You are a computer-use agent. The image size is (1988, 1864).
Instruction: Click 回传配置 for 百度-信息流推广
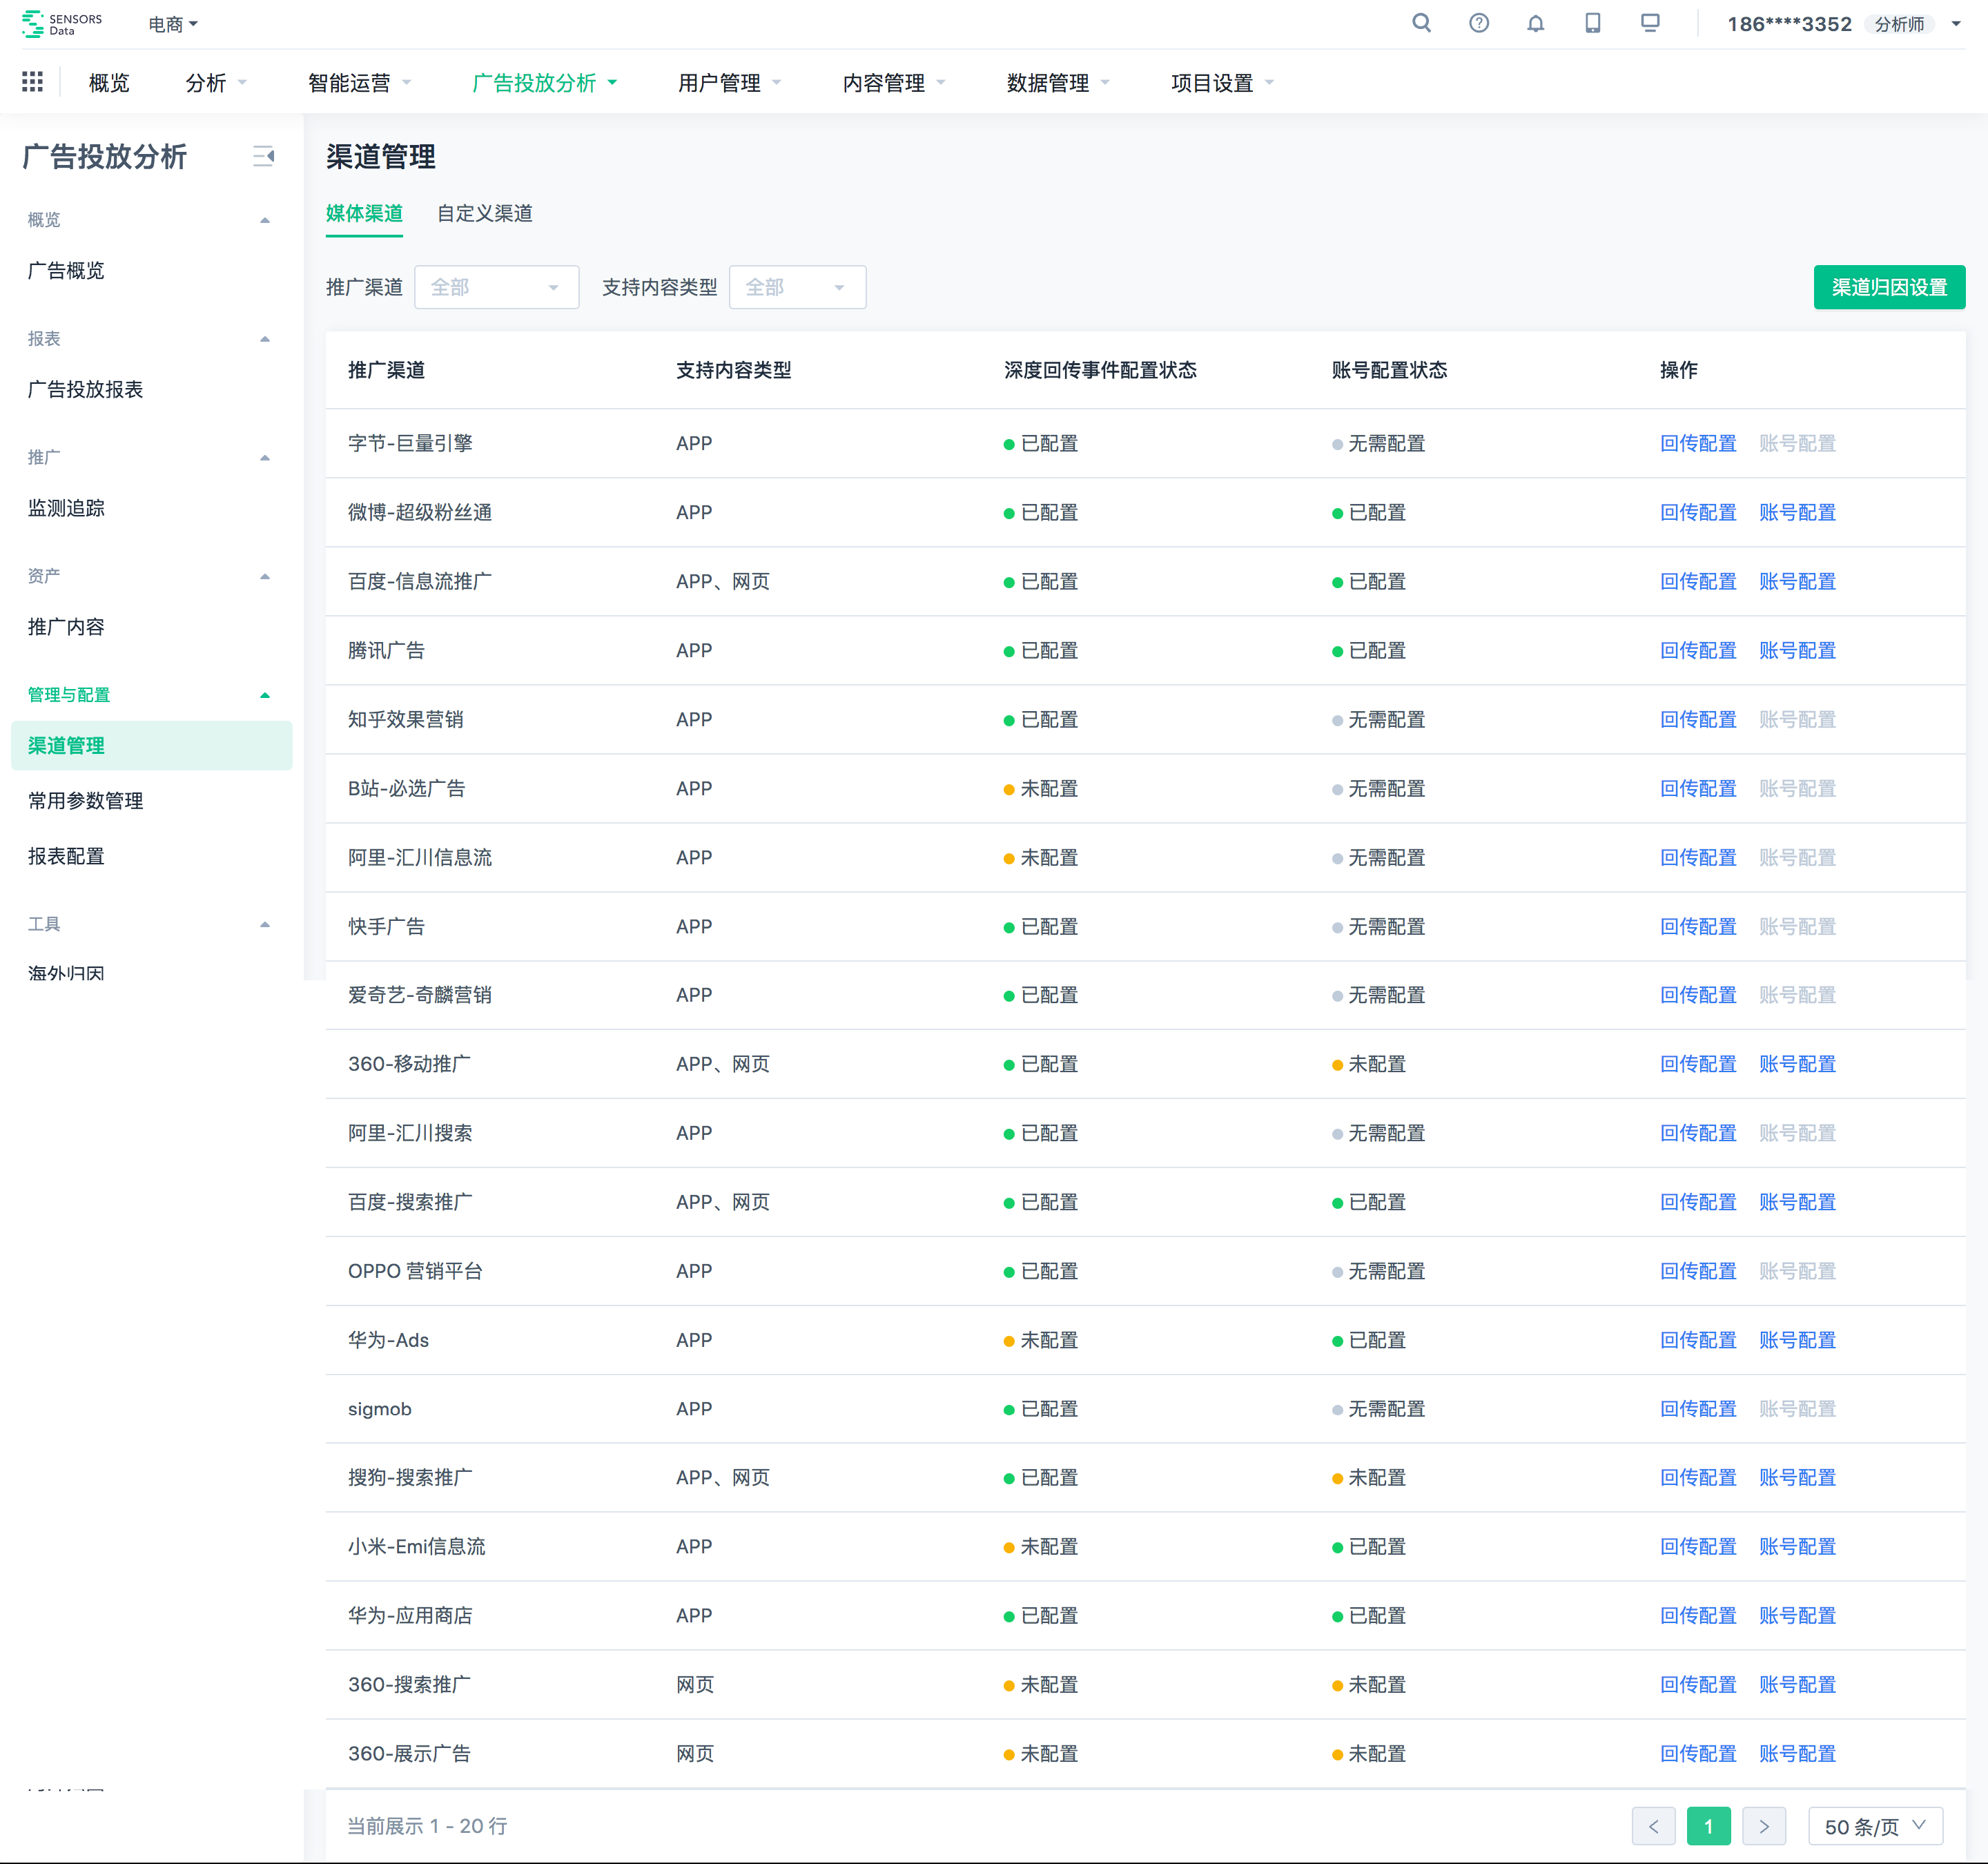coord(1698,582)
